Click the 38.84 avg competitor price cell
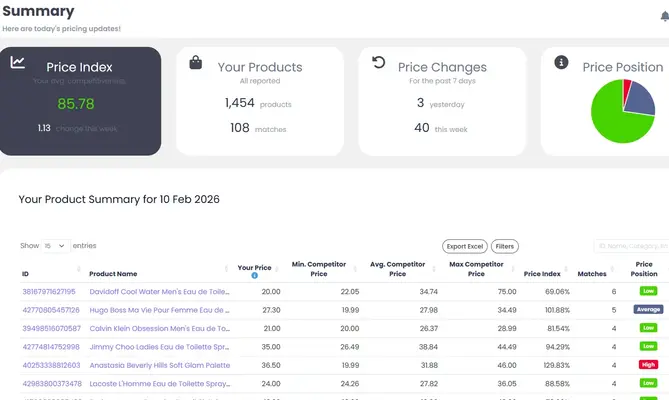This screenshot has height=400, width=669. pyautogui.click(x=428, y=347)
